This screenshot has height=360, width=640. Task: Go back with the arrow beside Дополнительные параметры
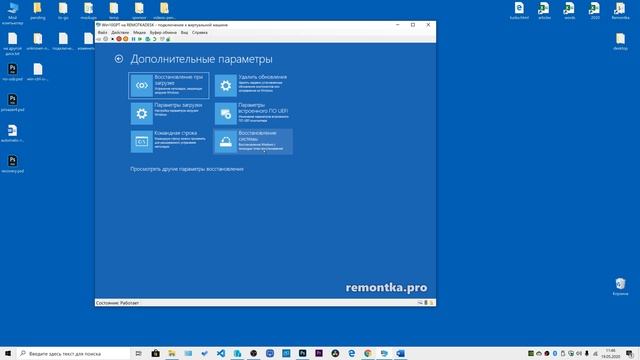point(119,59)
